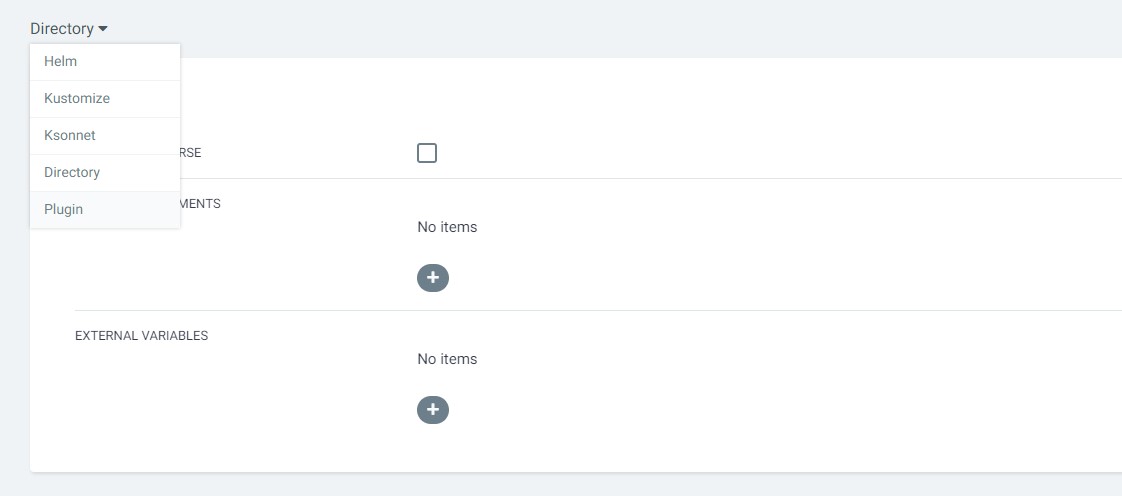1122x496 pixels.
Task: Enable the directory recurse checkbox
Action: (427, 153)
